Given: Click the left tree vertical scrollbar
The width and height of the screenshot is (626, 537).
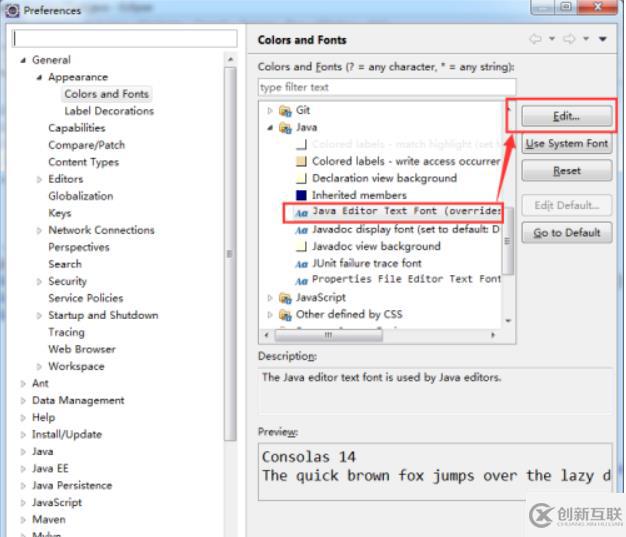Looking at the screenshot, I should point(230,254).
